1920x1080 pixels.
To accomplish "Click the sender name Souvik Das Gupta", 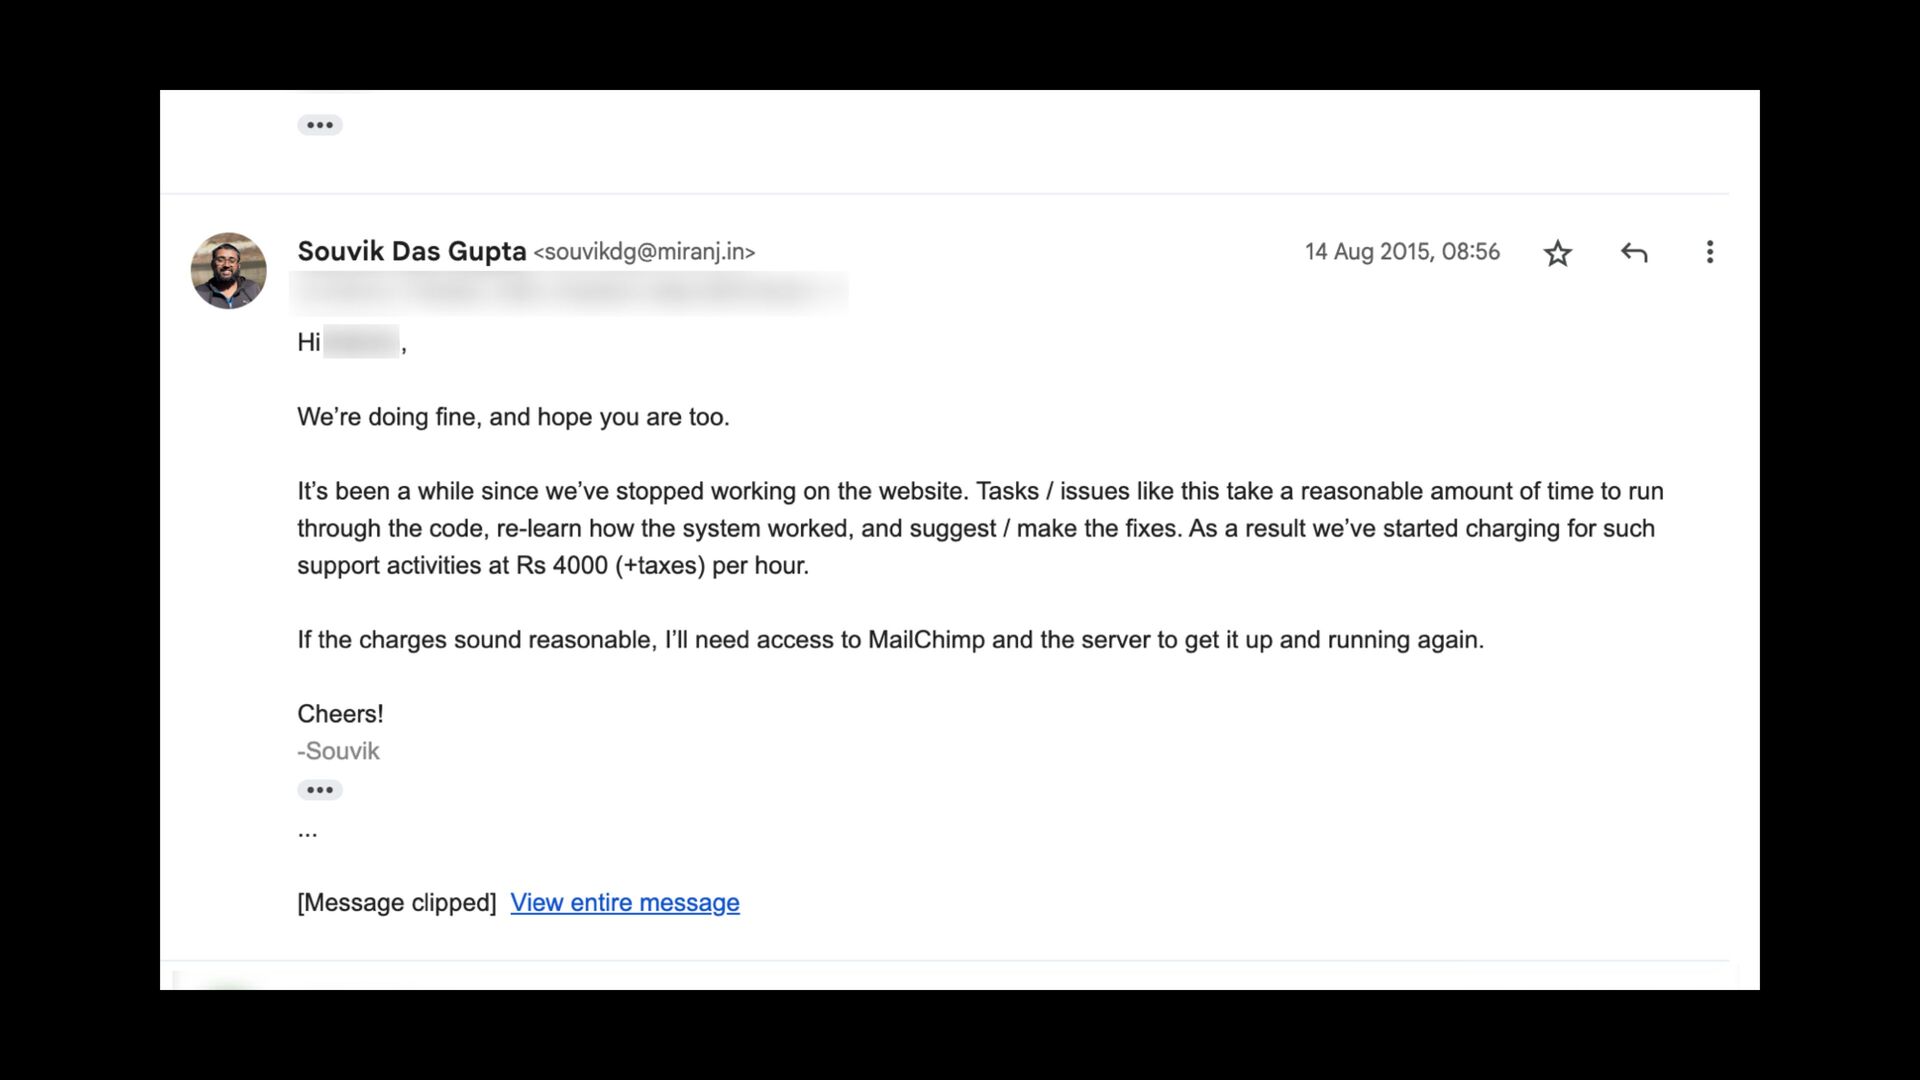I will (411, 251).
